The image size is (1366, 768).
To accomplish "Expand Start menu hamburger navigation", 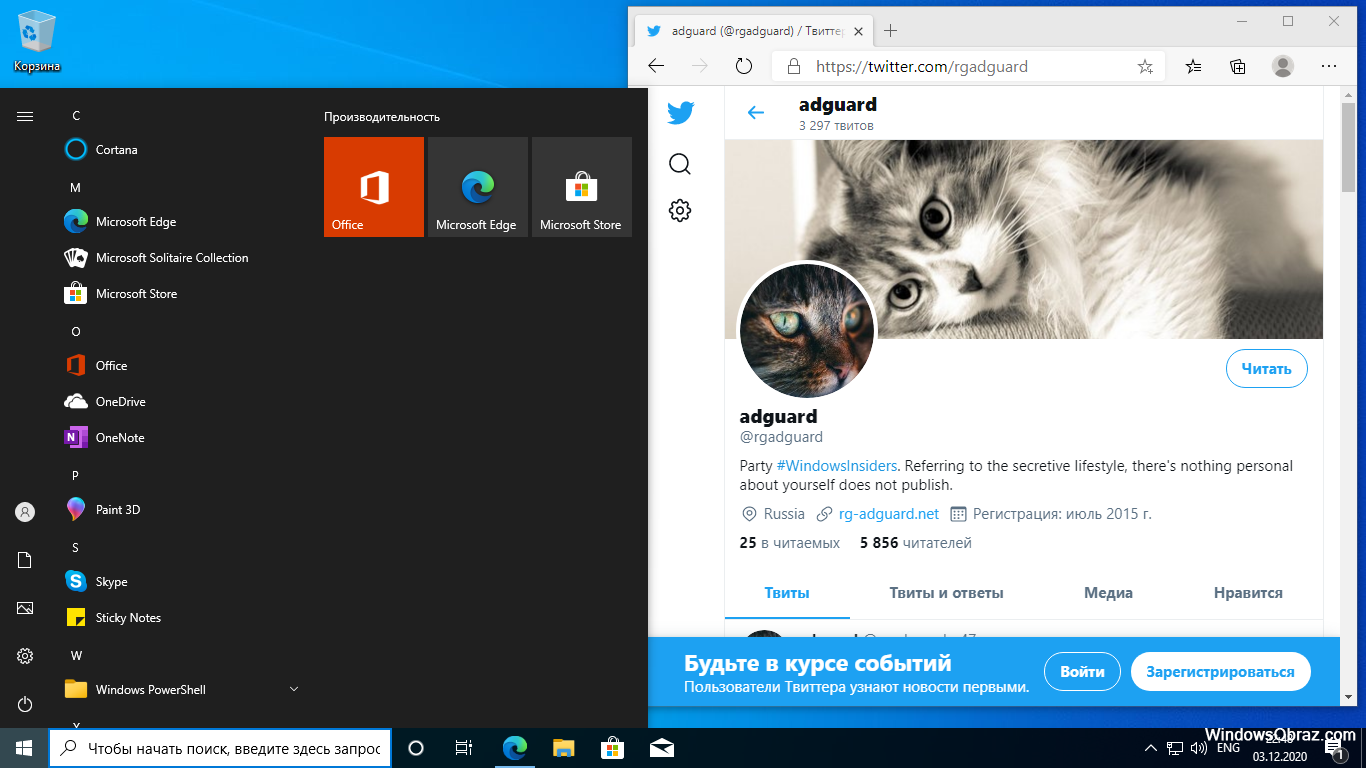I will tap(25, 116).
